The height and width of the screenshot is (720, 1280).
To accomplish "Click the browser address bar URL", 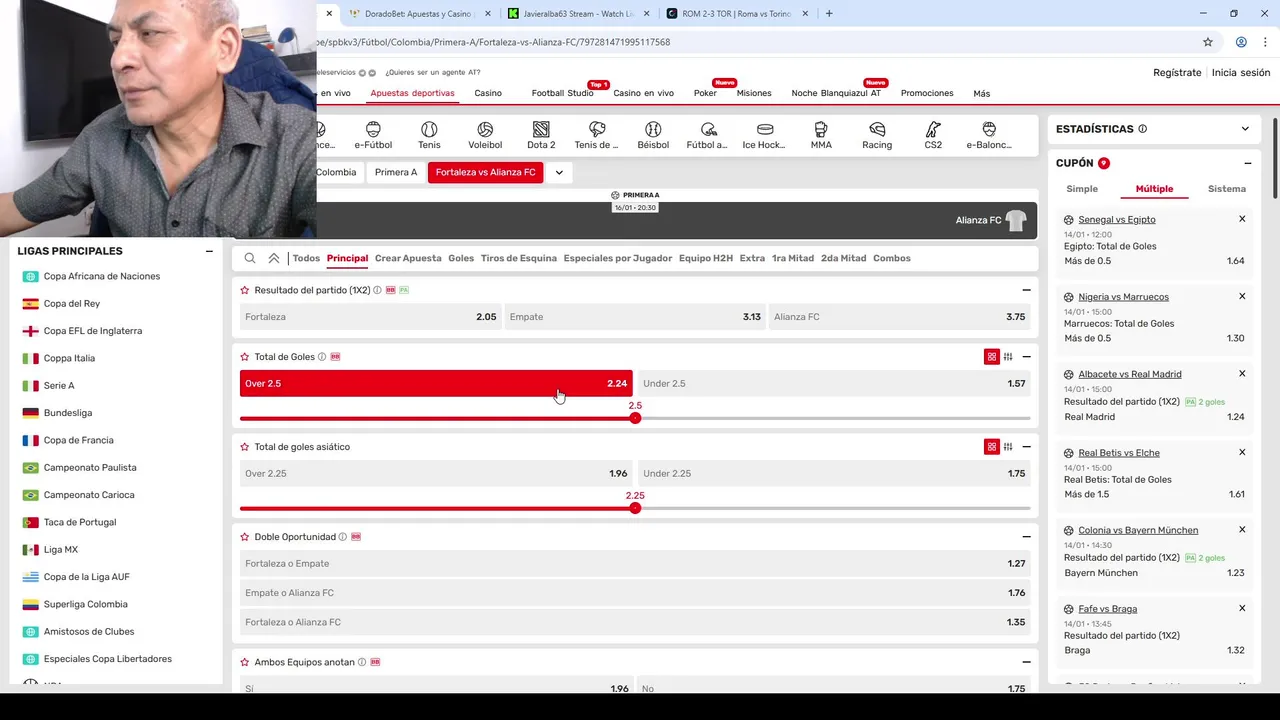I will tap(494, 42).
